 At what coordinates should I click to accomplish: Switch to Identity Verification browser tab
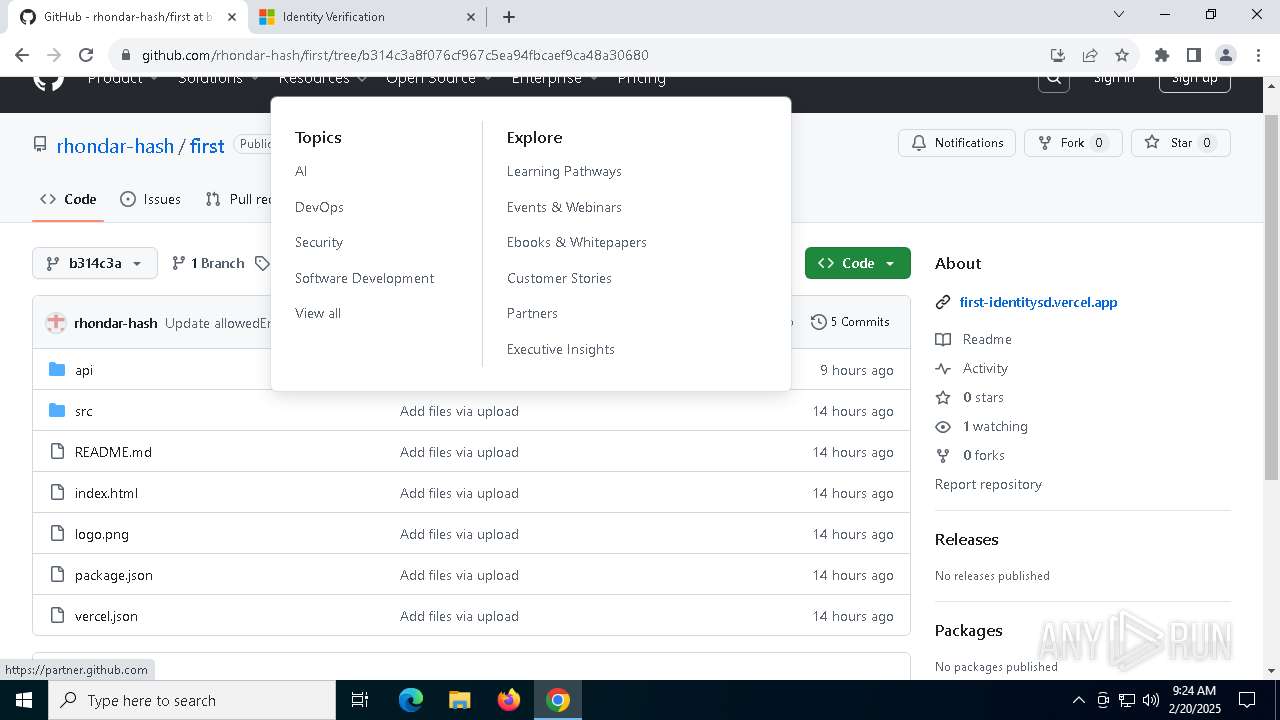pos(365,16)
